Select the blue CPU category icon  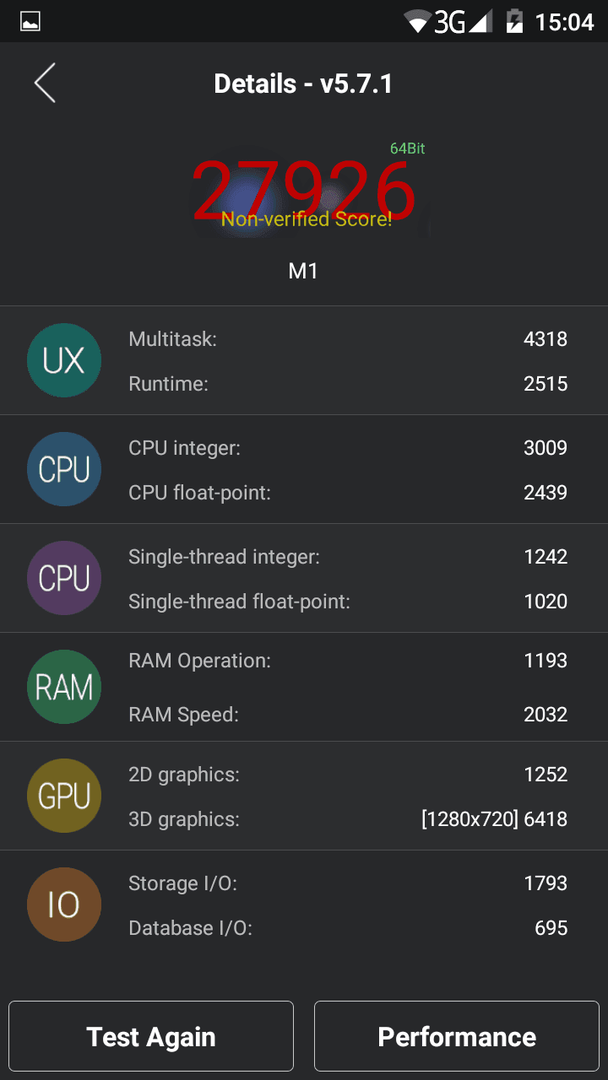click(64, 469)
